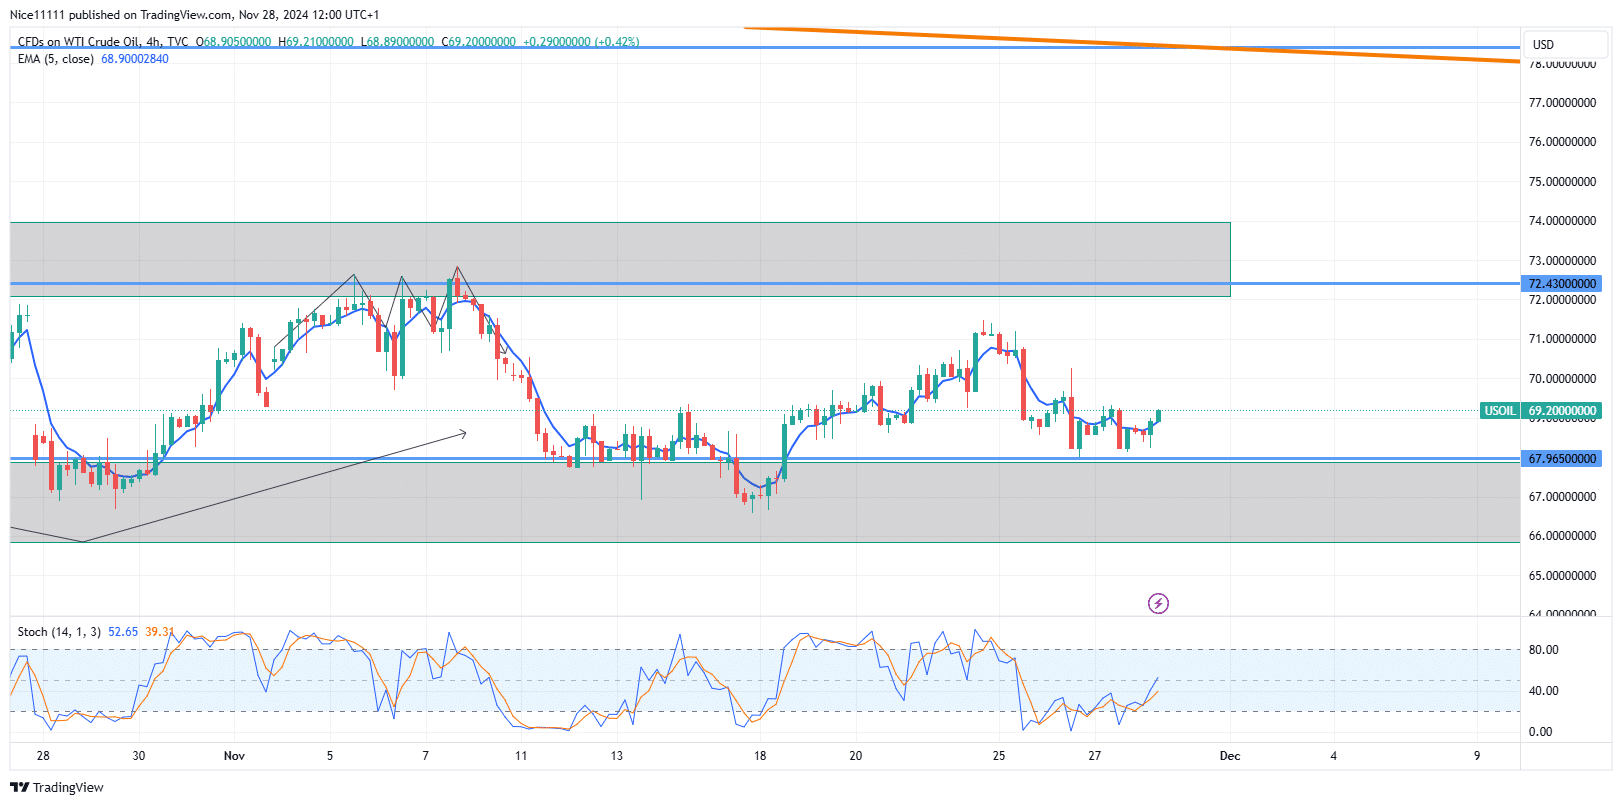Click the 18 date axis label
This screenshot has height=805, width=1622.
tap(760, 756)
